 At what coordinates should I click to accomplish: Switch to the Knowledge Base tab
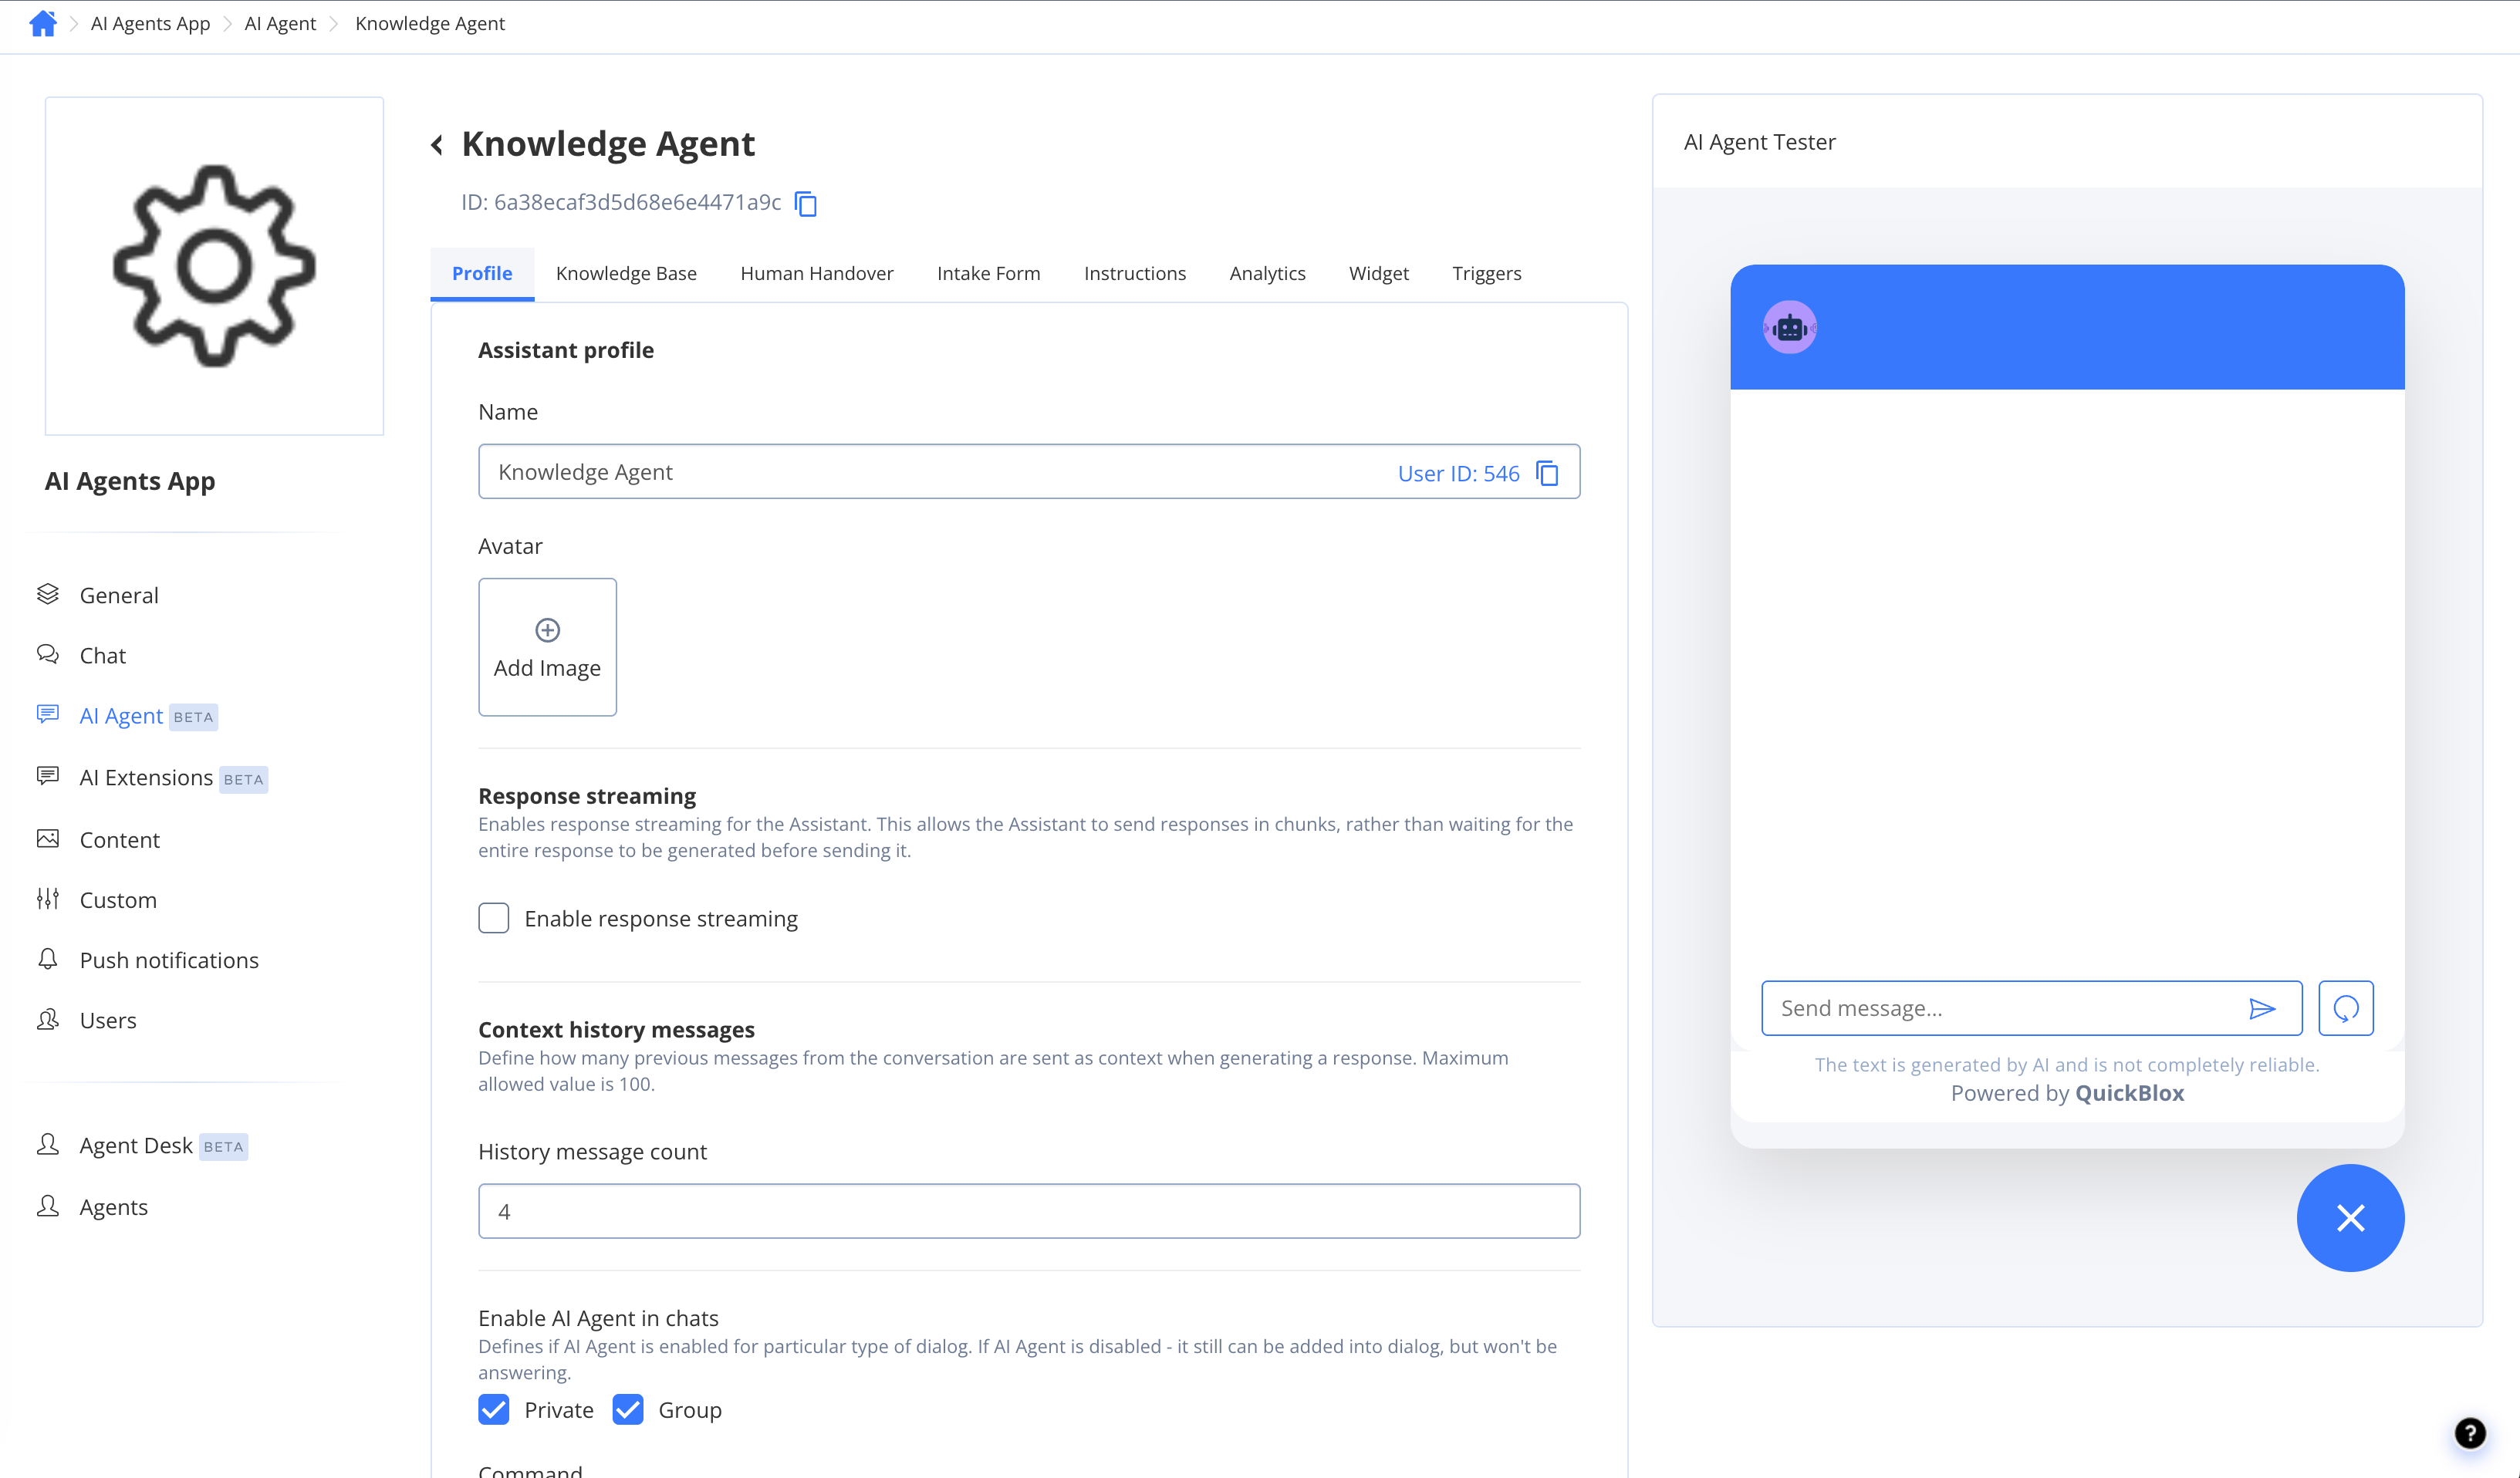coord(626,273)
